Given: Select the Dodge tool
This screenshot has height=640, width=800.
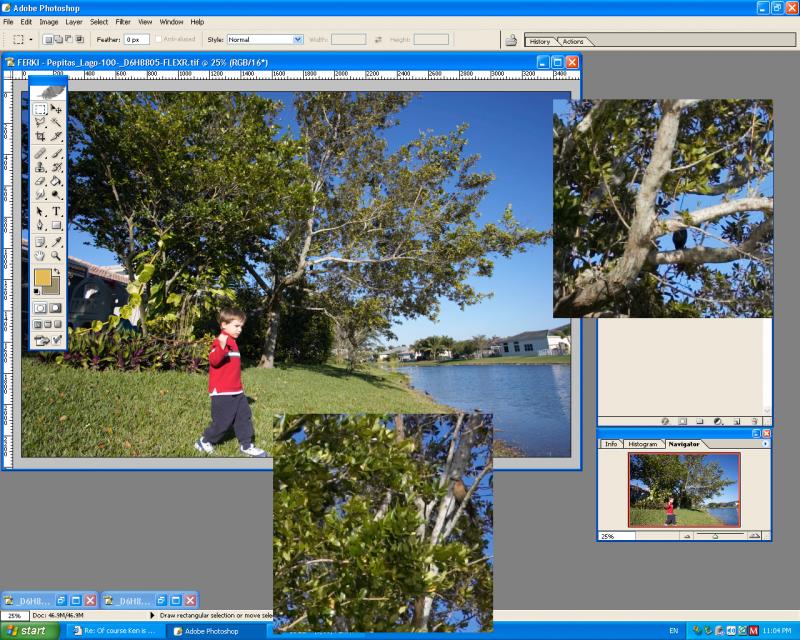Looking at the screenshot, I should tap(56, 194).
